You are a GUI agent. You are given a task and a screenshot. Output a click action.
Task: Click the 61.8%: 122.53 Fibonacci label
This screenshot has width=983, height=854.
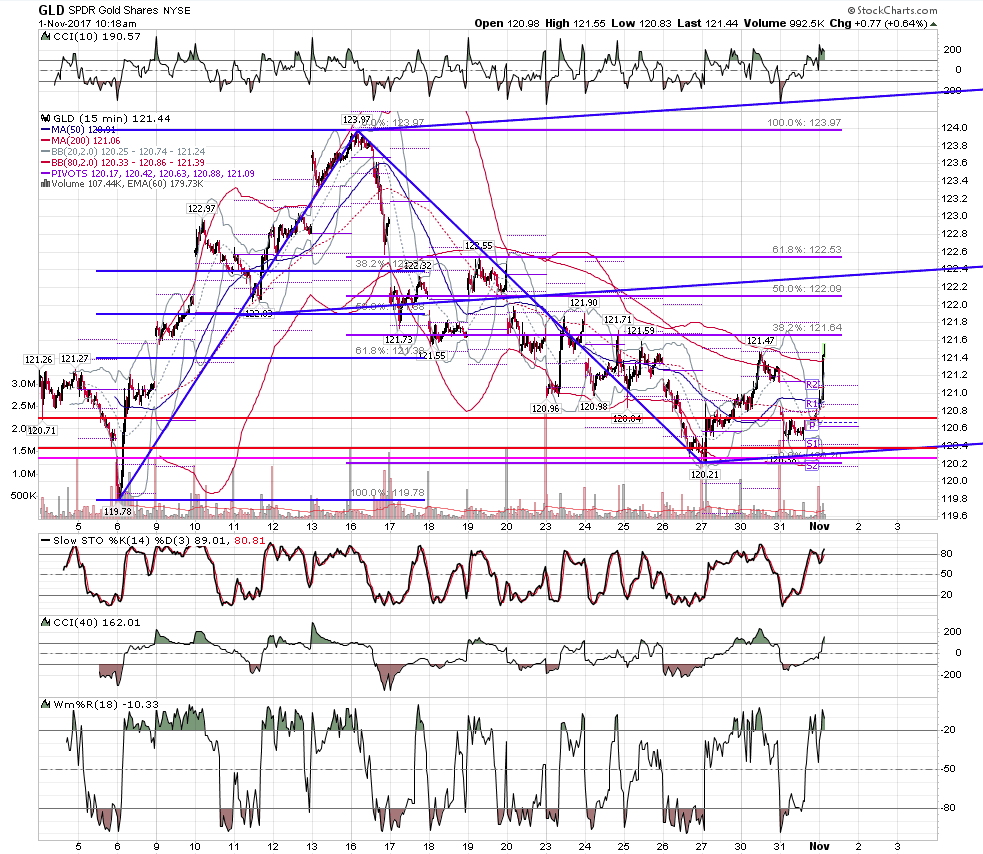[x=806, y=250]
